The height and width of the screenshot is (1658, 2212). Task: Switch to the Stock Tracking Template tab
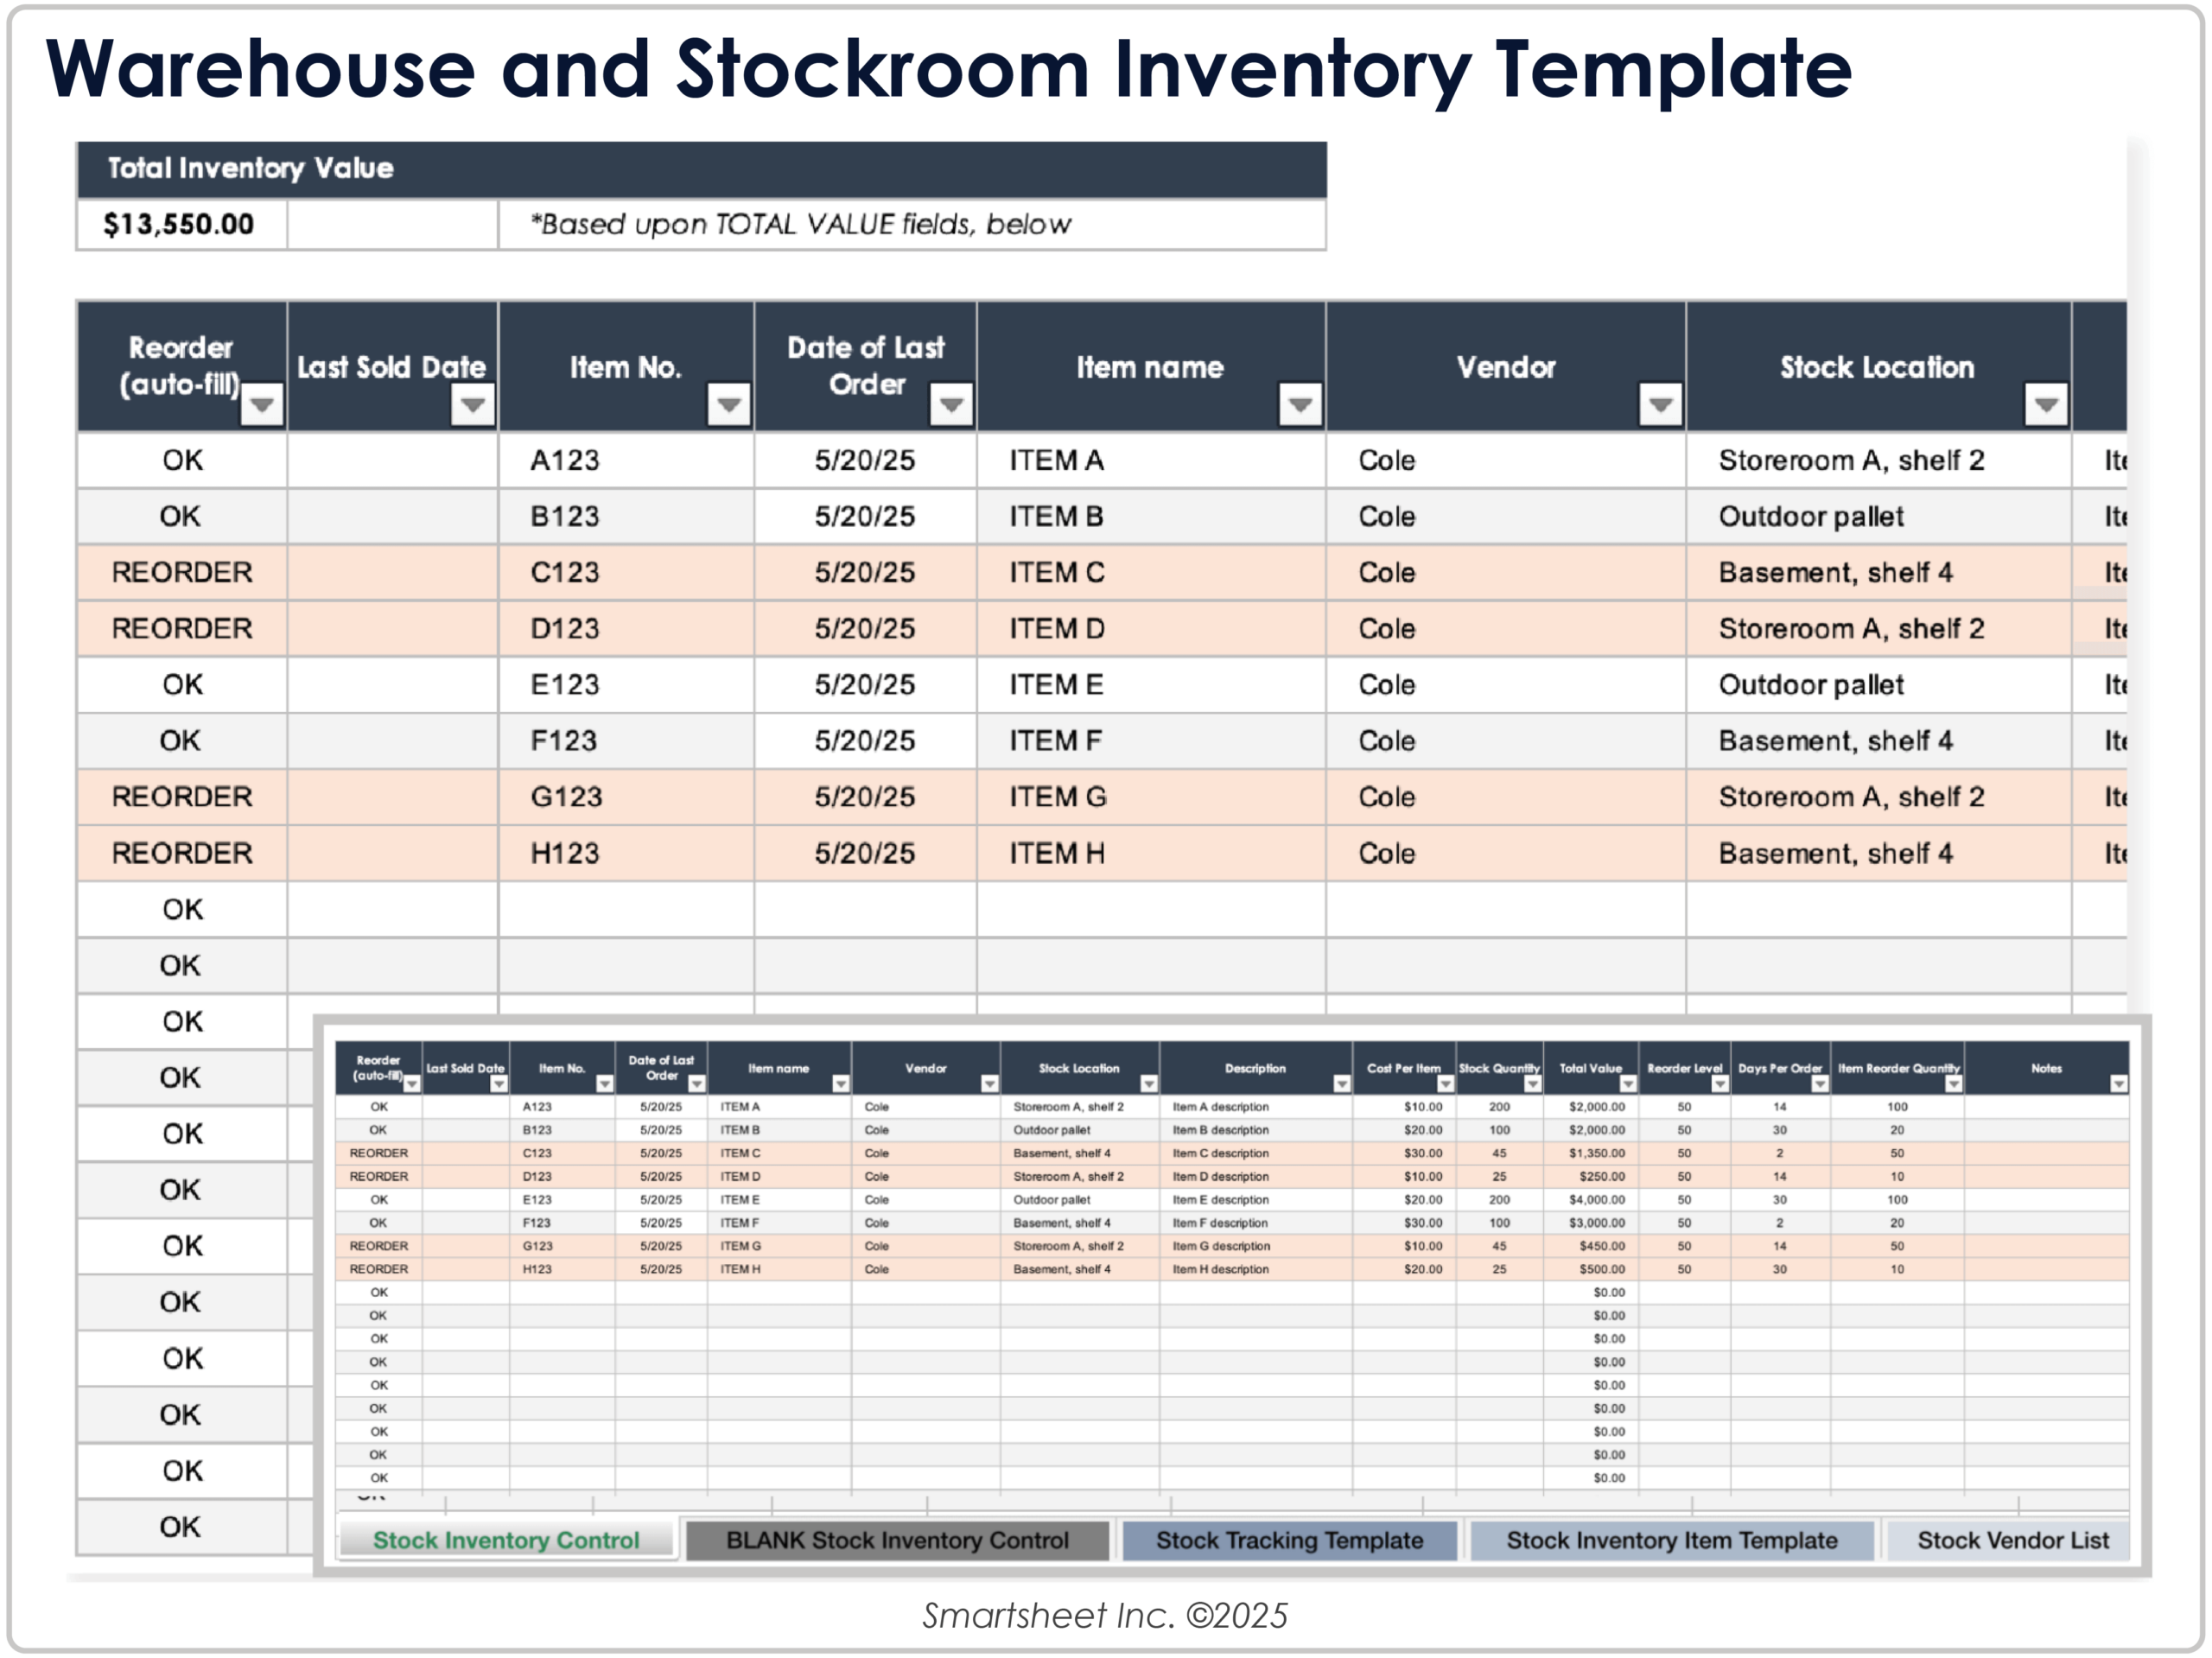point(1288,1540)
